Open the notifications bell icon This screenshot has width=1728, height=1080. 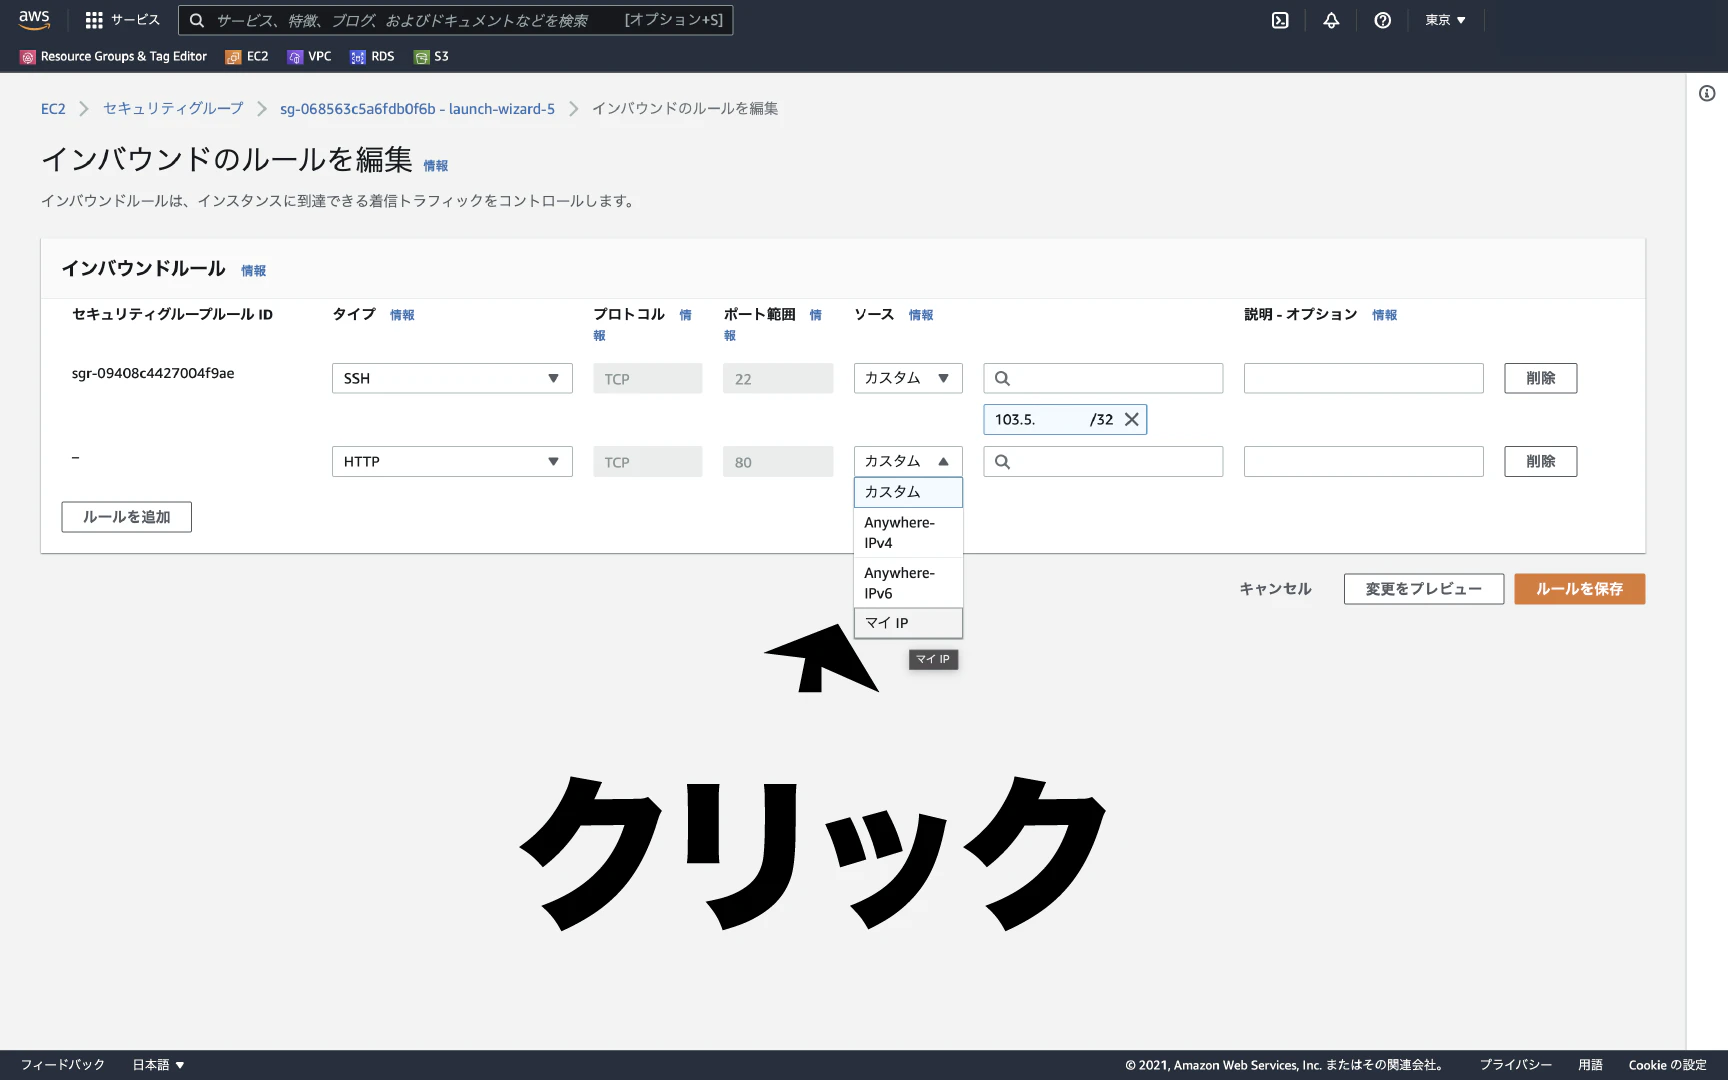click(1331, 20)
